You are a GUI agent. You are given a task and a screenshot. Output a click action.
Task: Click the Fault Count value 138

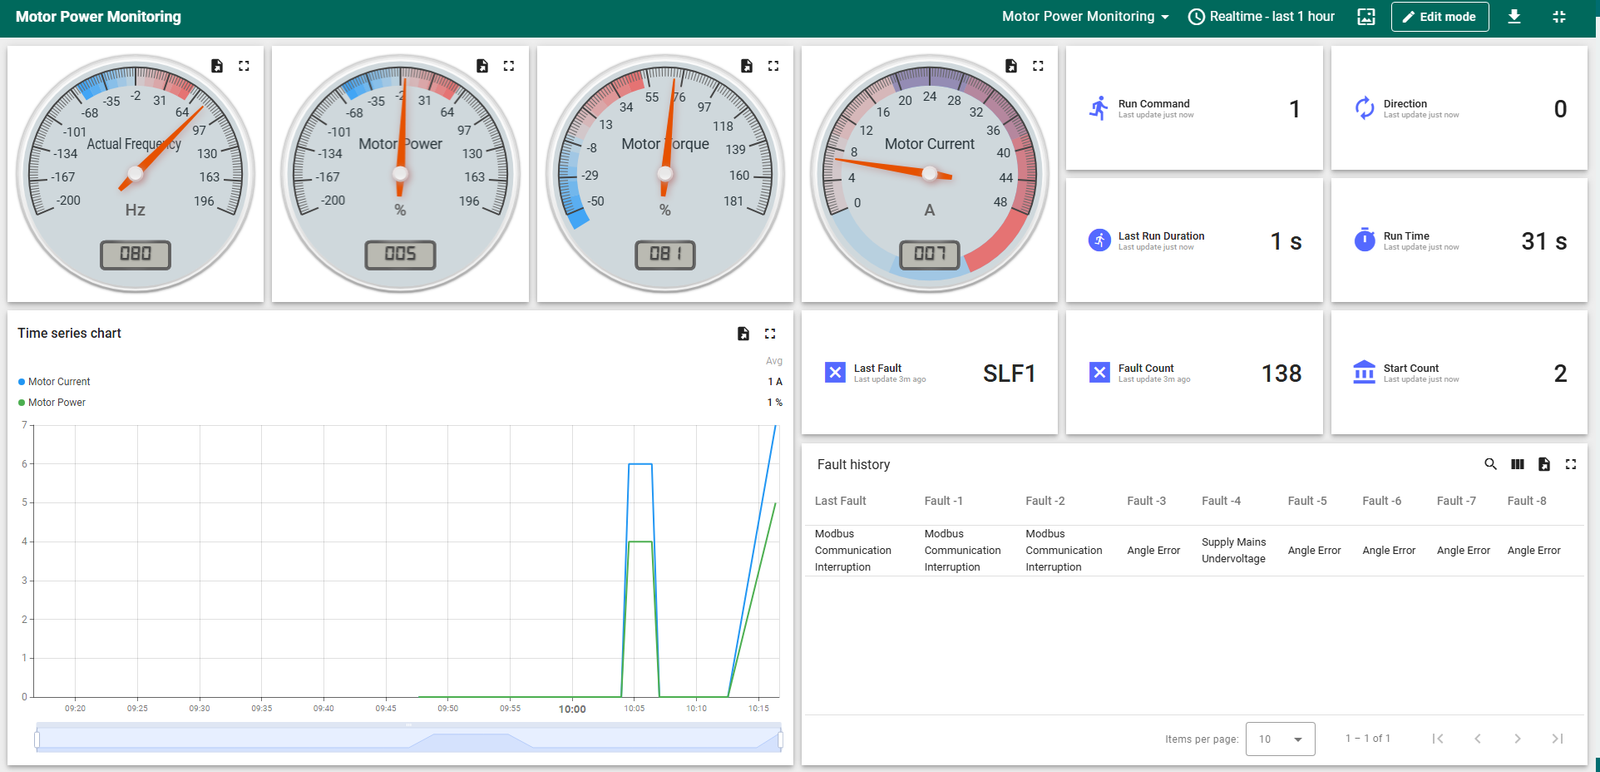[1281, 374]
